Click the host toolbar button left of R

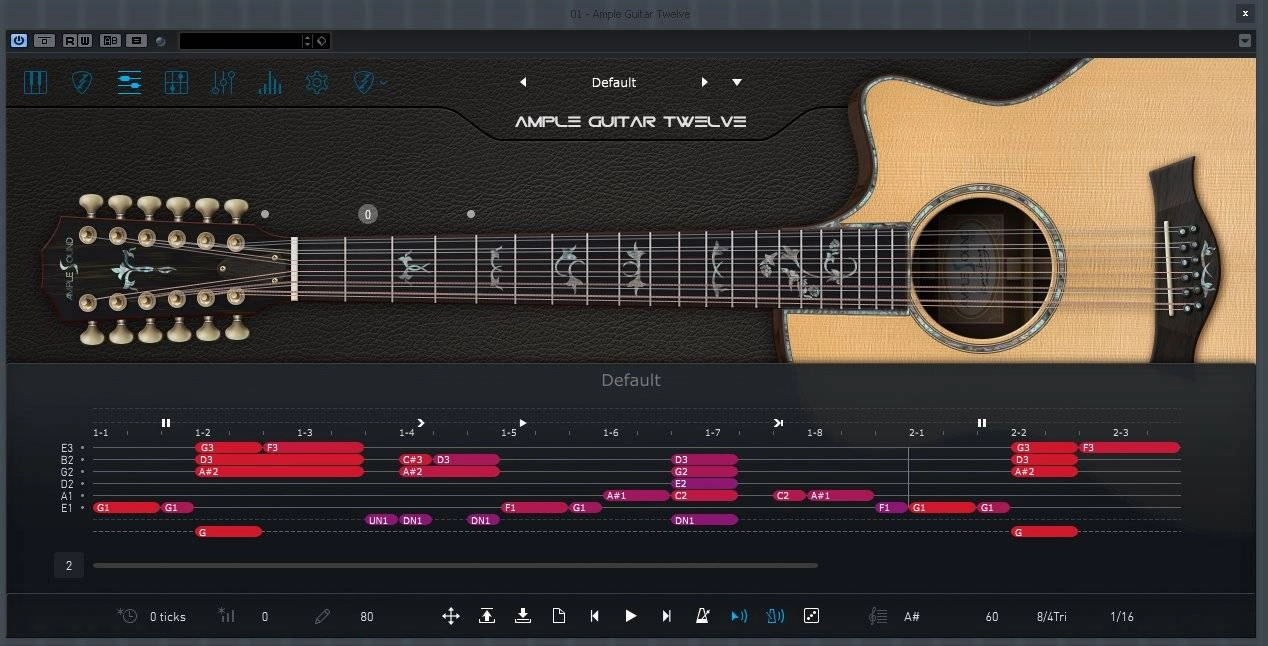click(44, 41)
